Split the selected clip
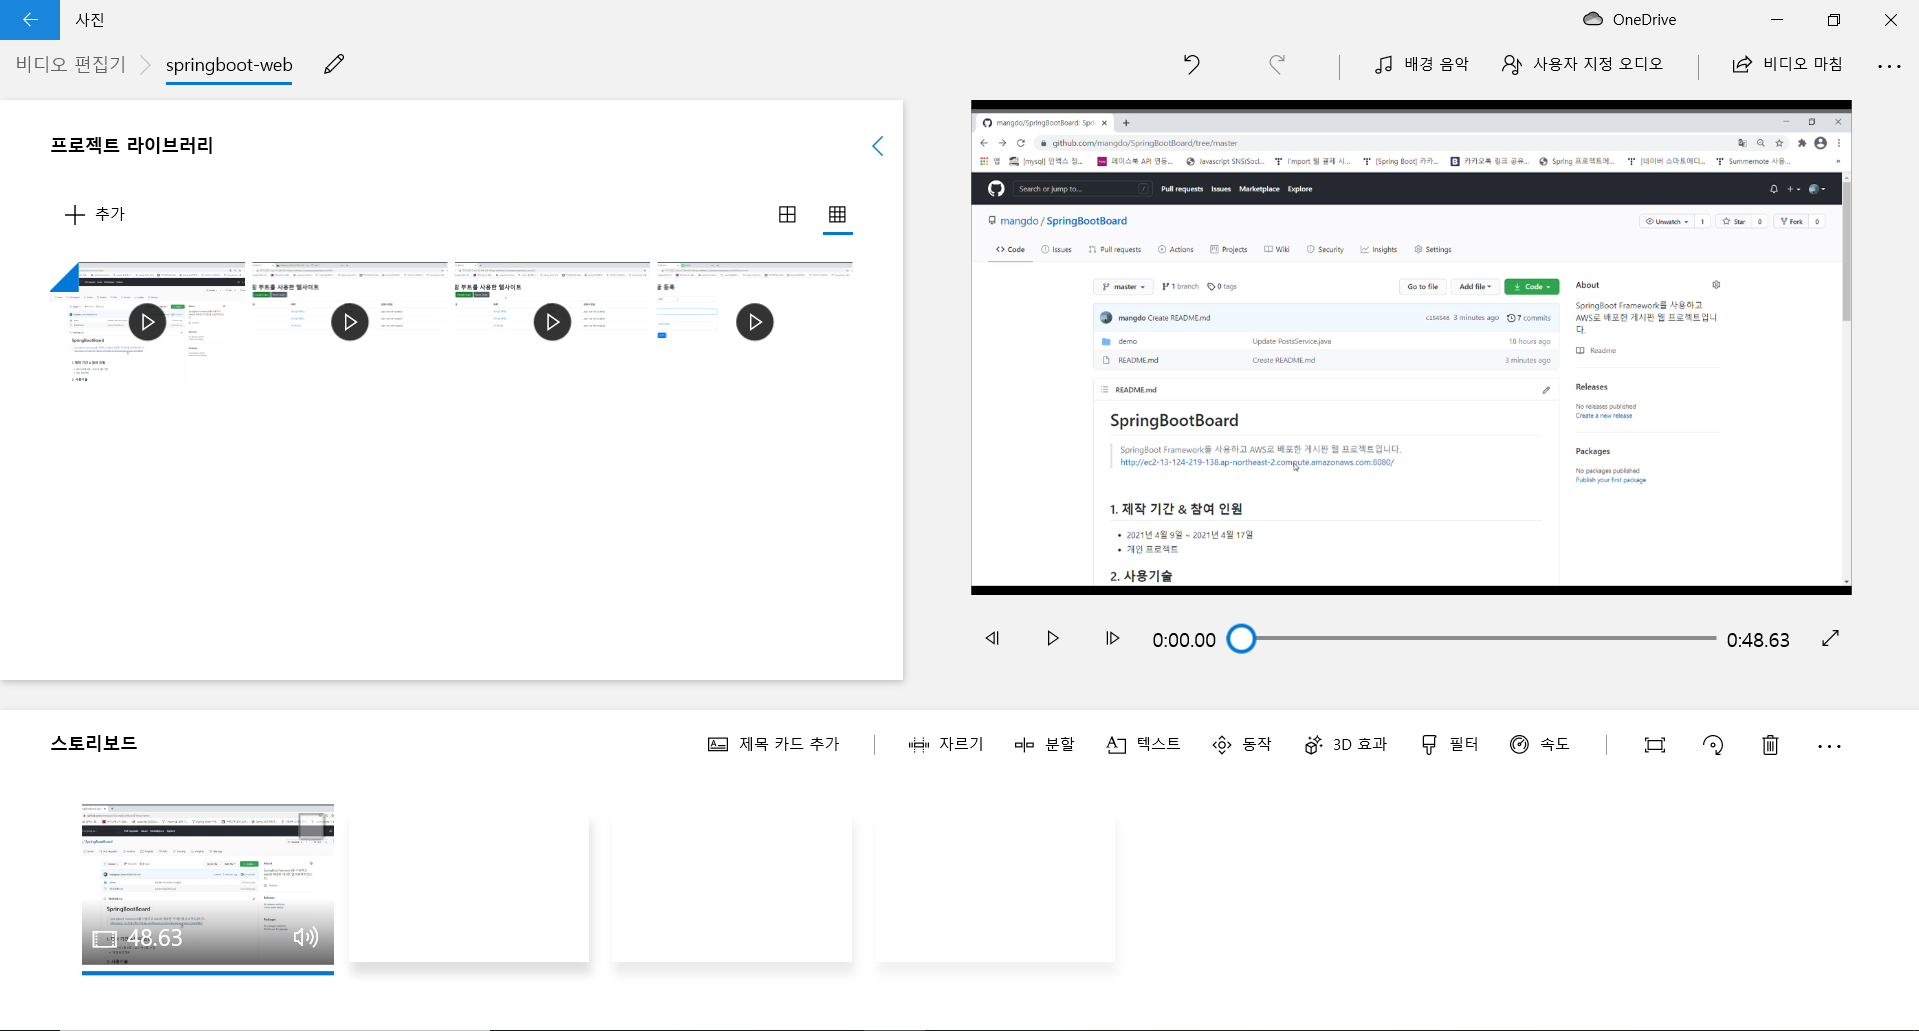The image size is (1919, 1031). click(1044, 744)
